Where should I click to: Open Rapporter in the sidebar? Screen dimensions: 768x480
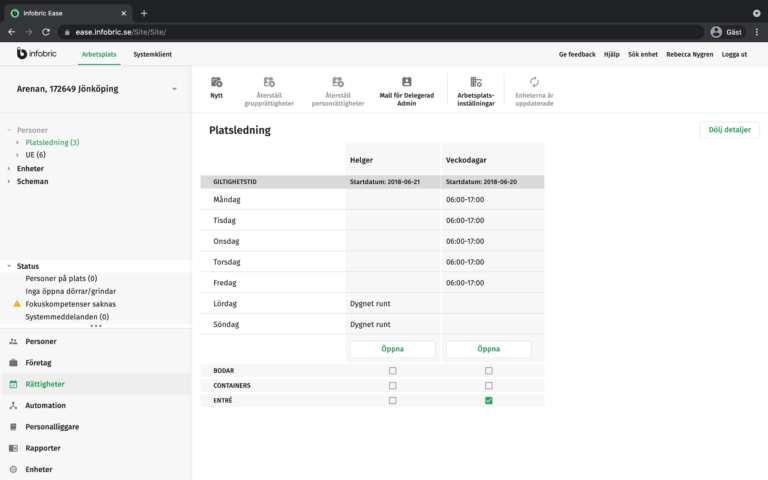[43, 448]
